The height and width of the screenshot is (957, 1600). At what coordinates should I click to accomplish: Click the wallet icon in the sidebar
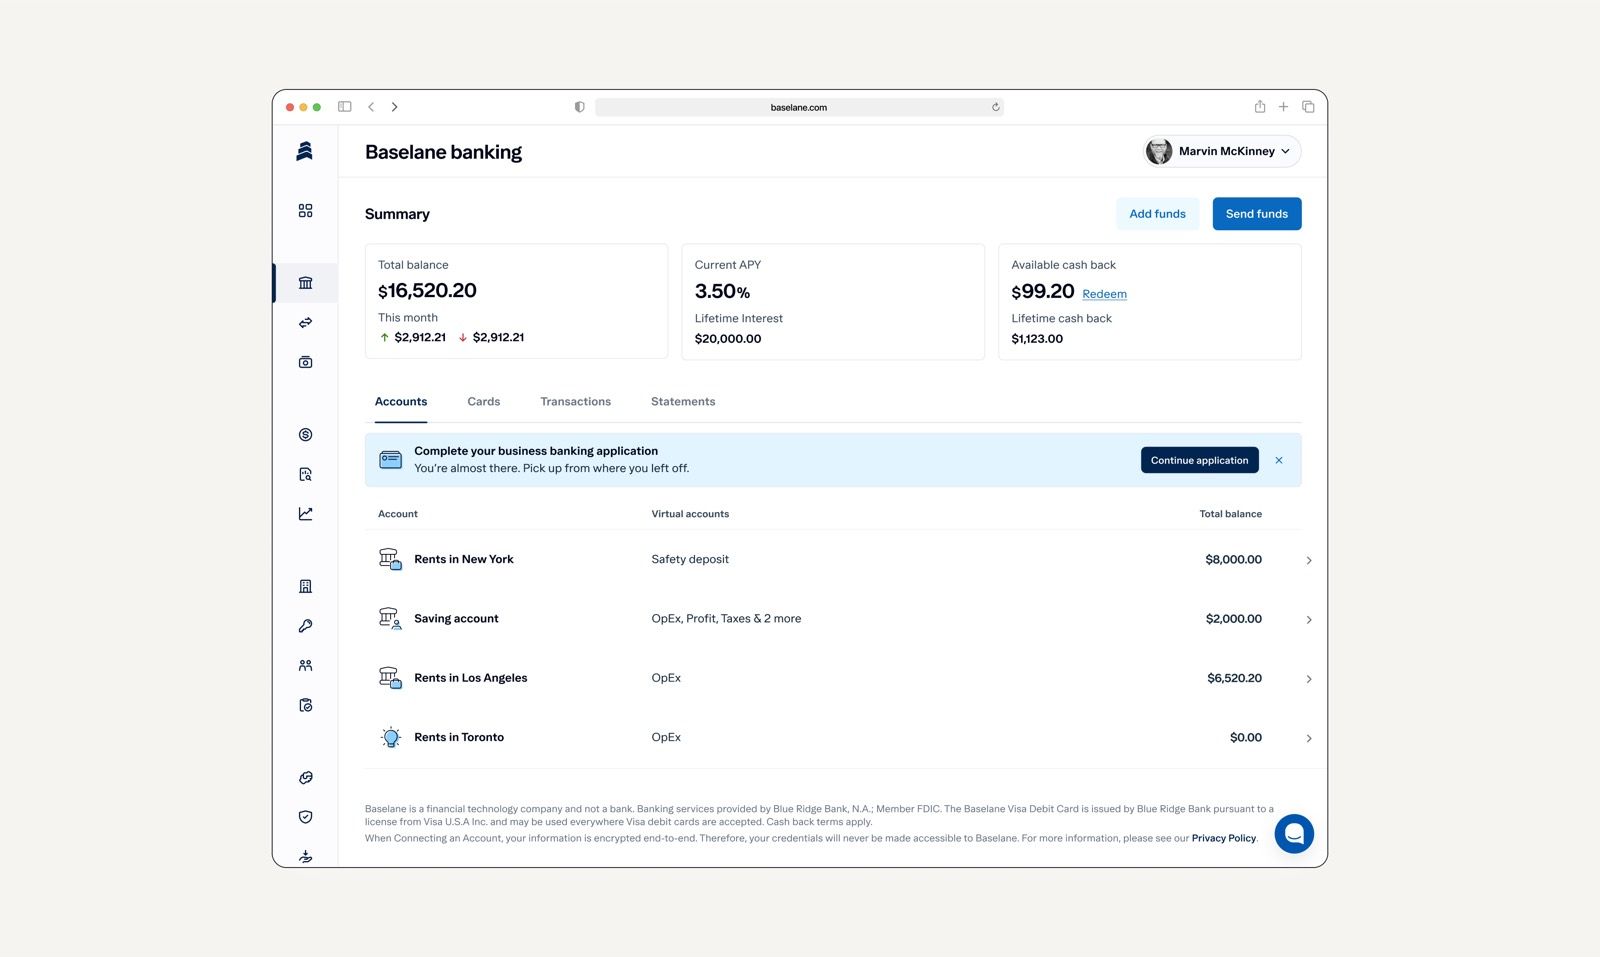305,362
